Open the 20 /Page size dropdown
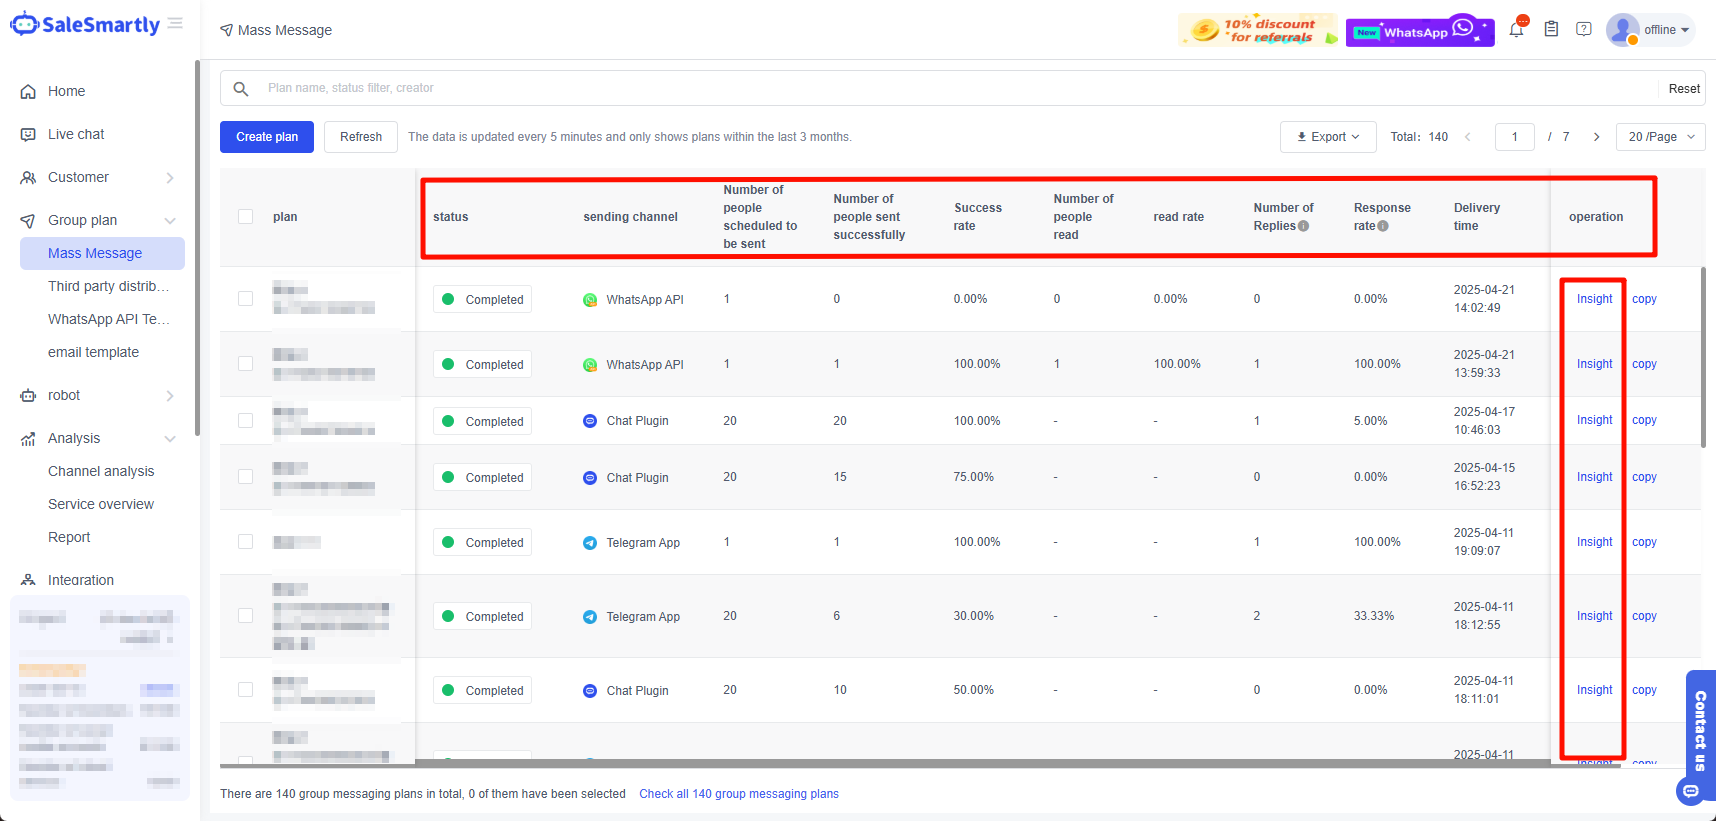1716x821 pixels. 1660,137
